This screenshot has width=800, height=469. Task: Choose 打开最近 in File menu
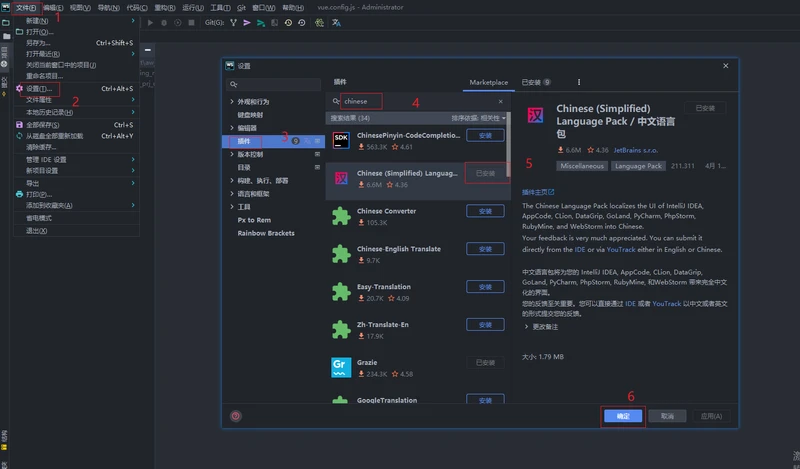77,54
